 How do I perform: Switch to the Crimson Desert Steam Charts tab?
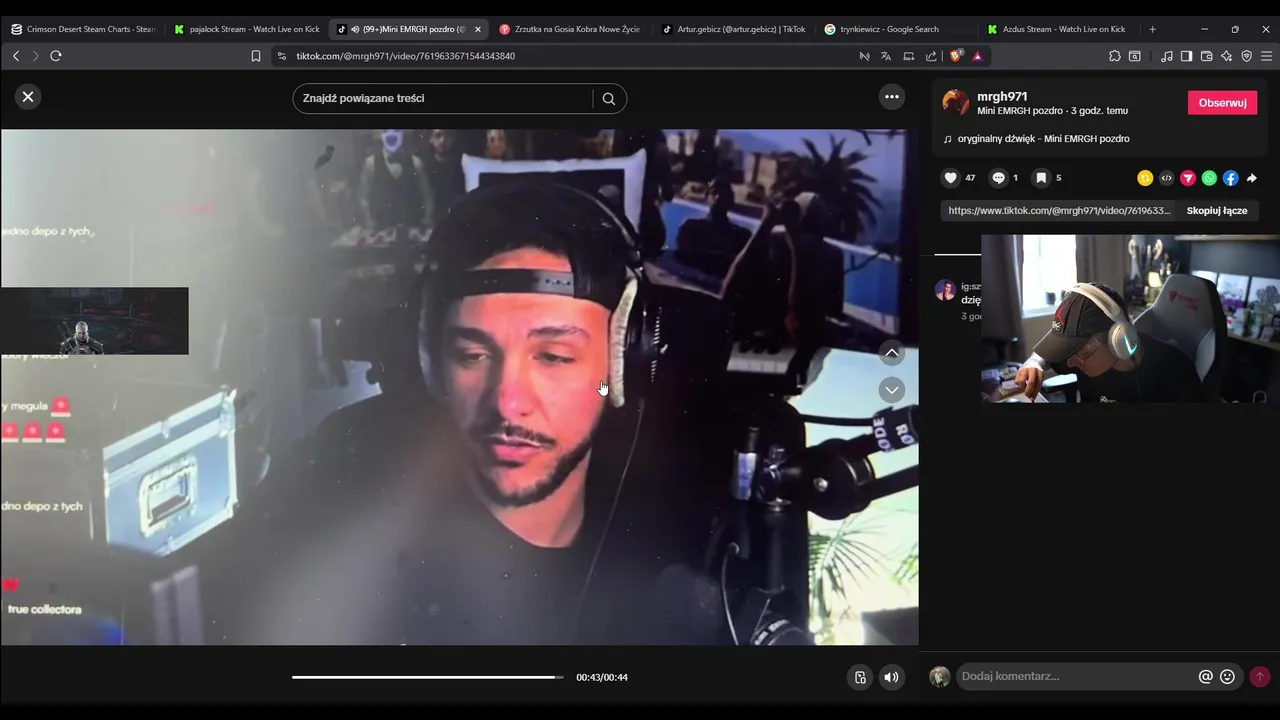coord(83,29)
